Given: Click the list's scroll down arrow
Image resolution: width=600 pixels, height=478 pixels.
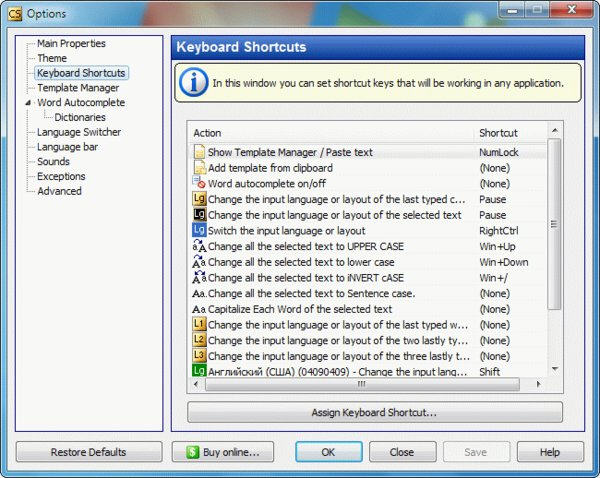Looking at the screenshot, I should pos(554,369).
